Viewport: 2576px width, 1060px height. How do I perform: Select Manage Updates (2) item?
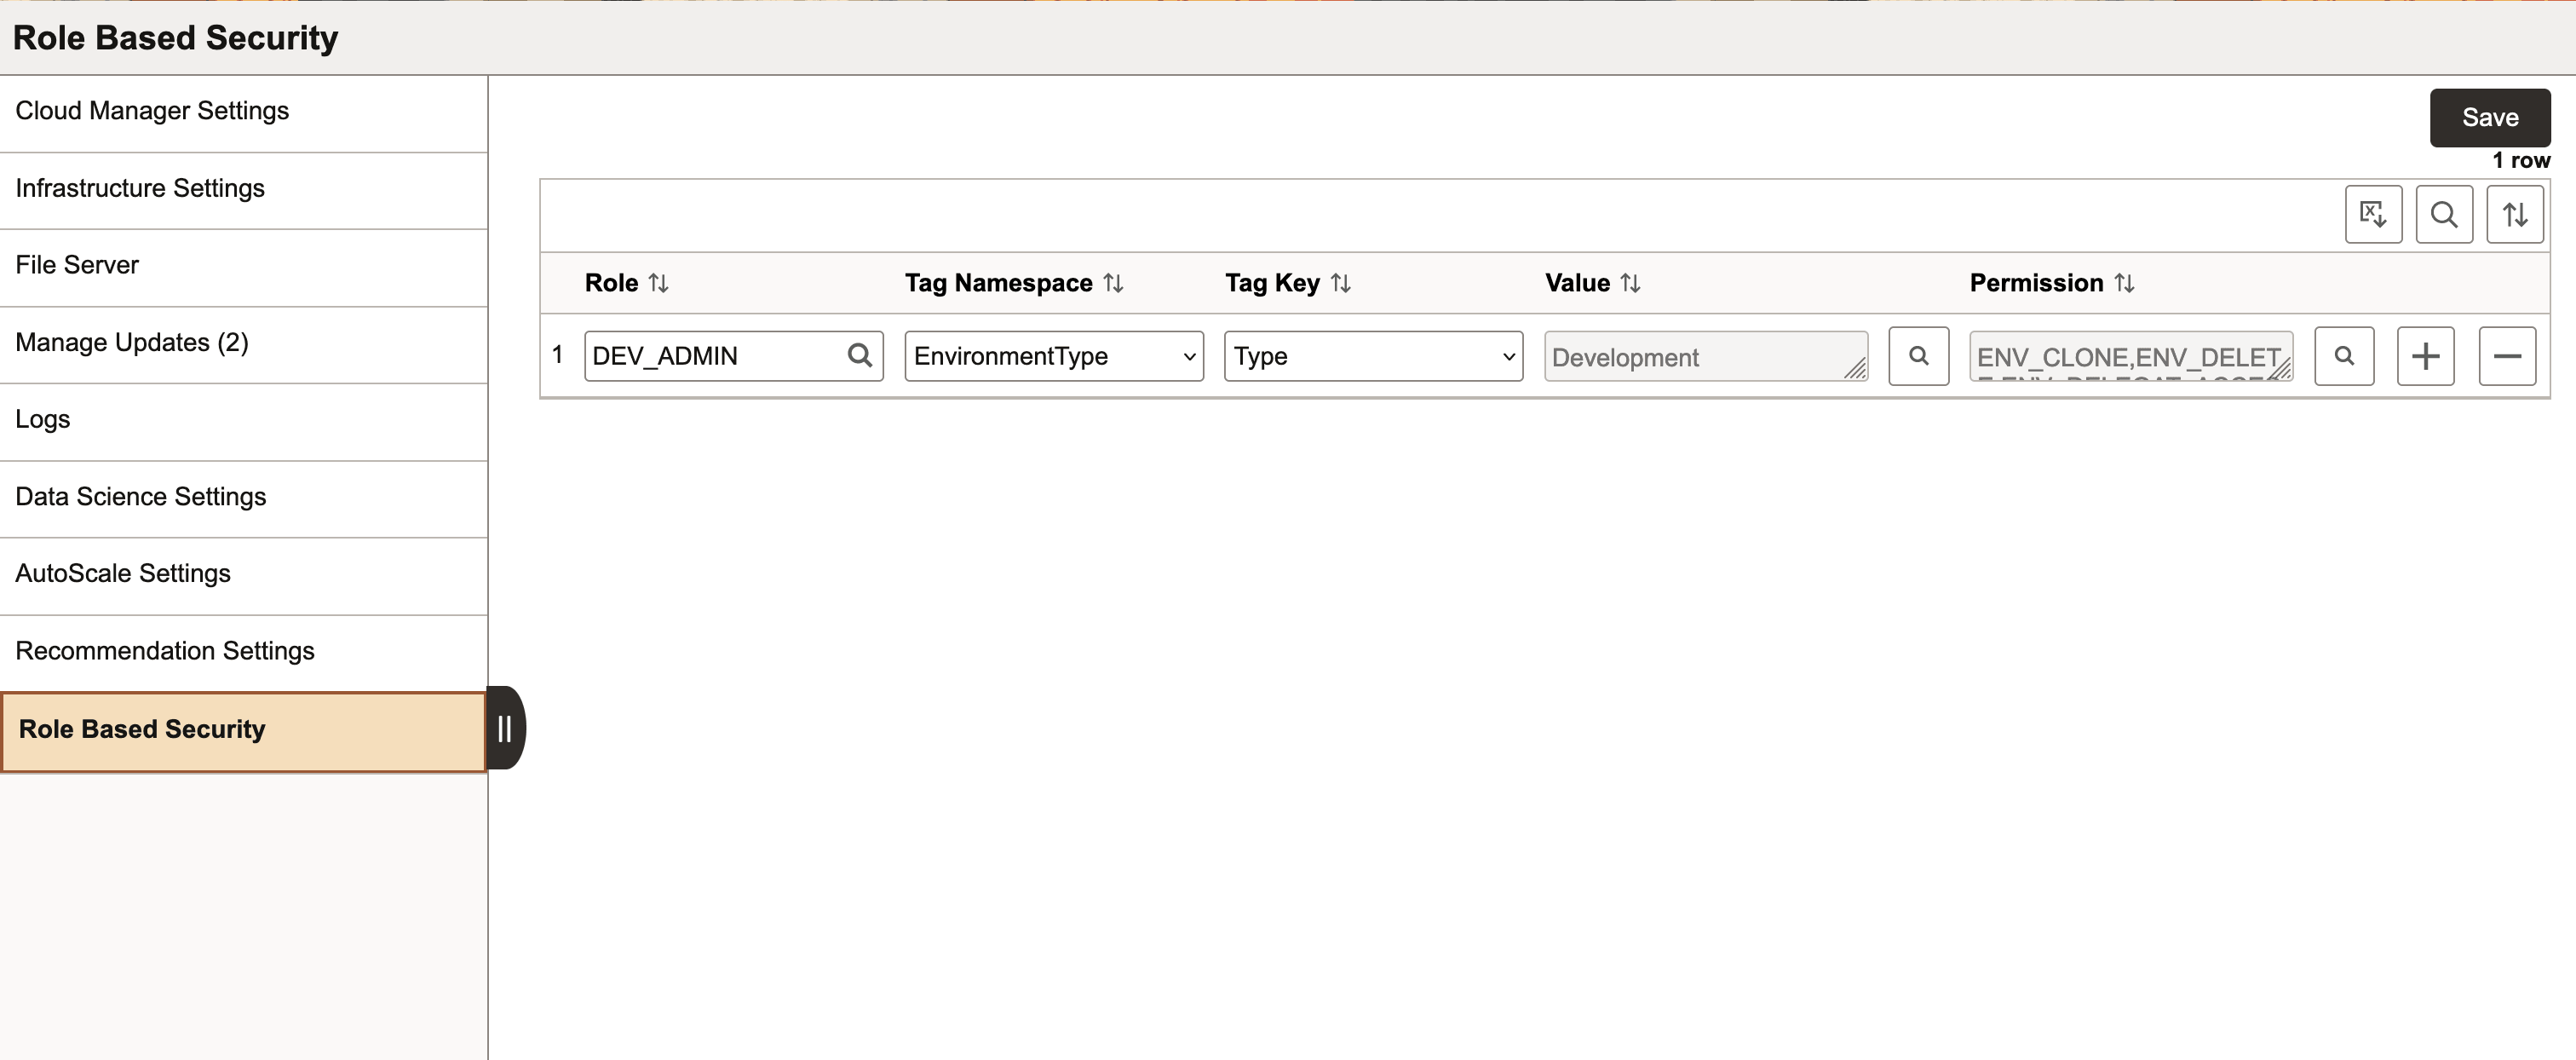(132, 343)
